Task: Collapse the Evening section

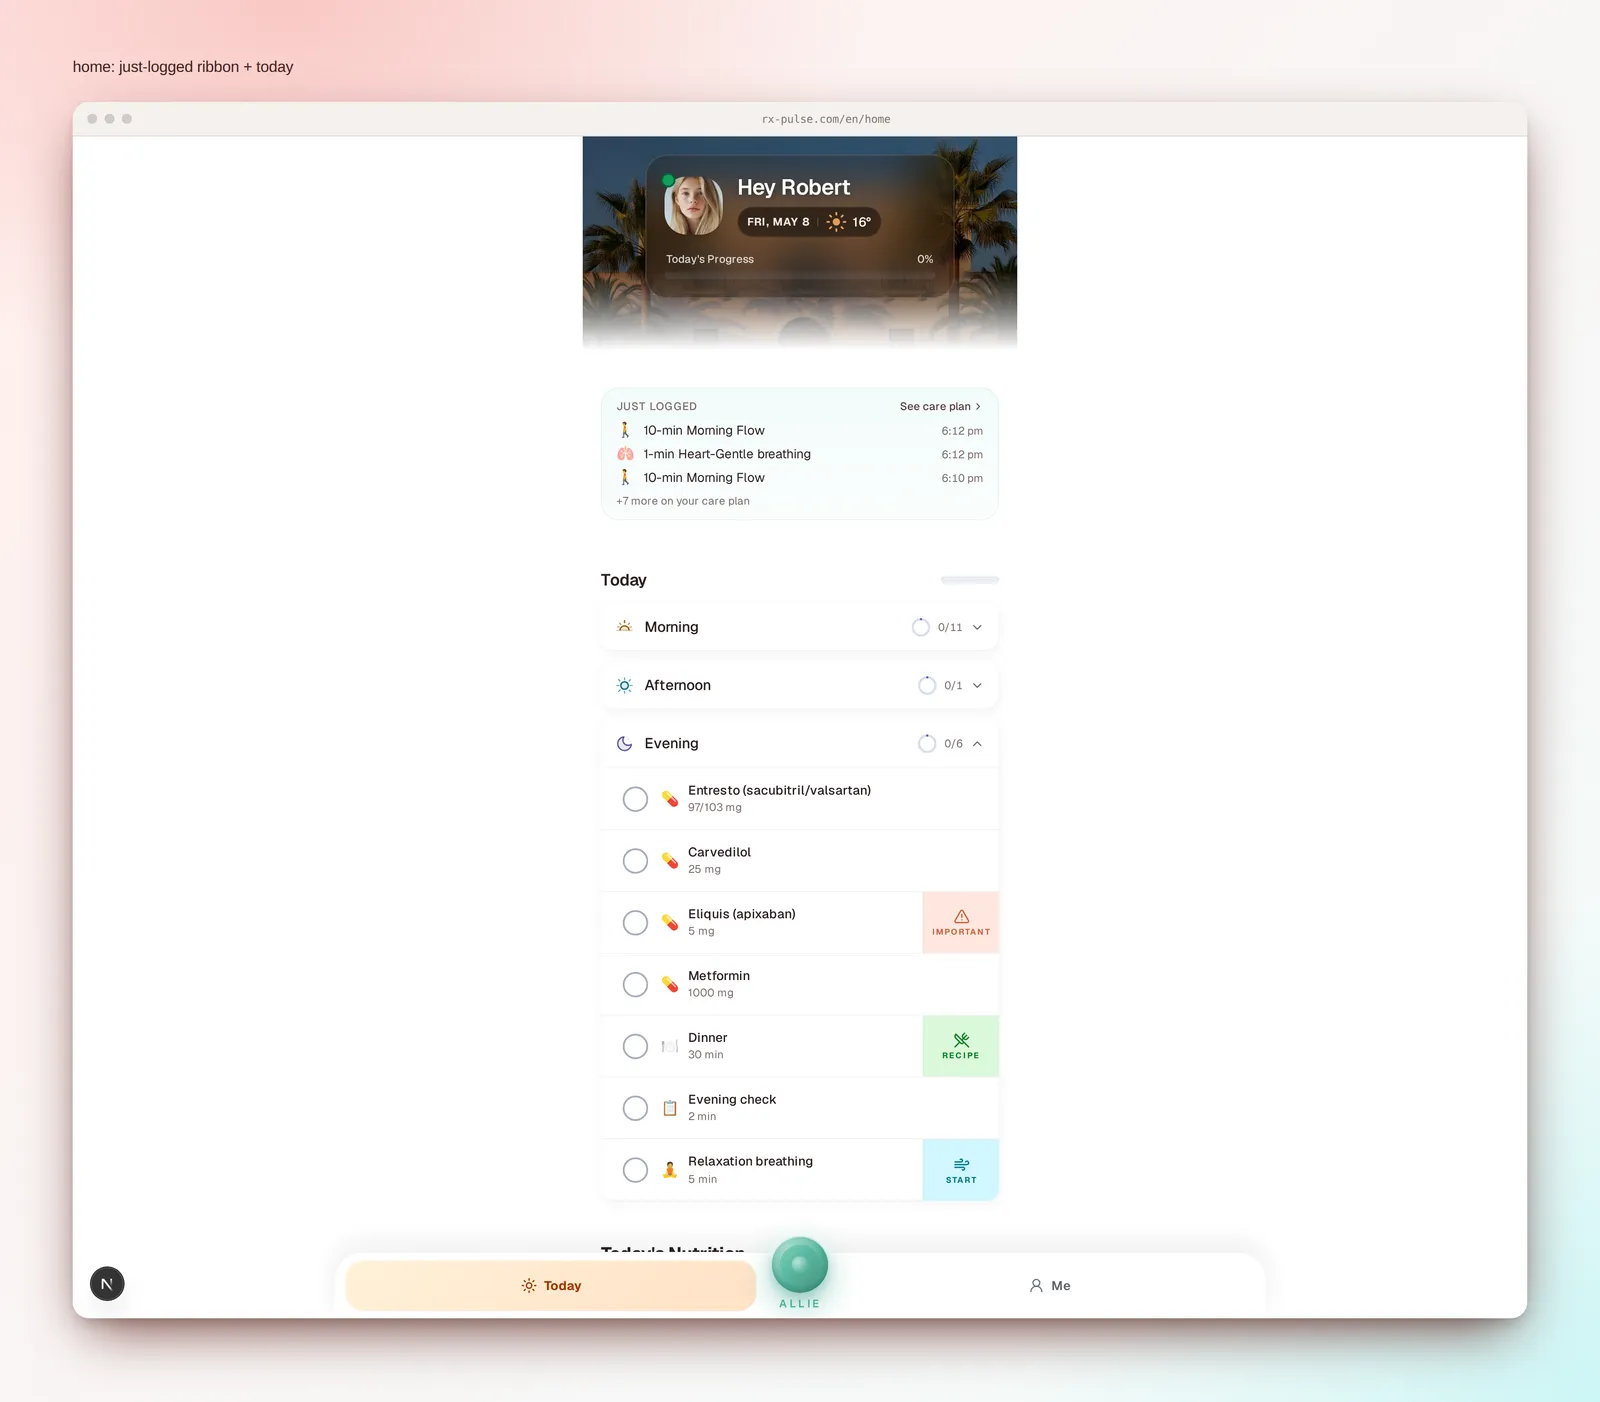Action: (x=800, y=744)
